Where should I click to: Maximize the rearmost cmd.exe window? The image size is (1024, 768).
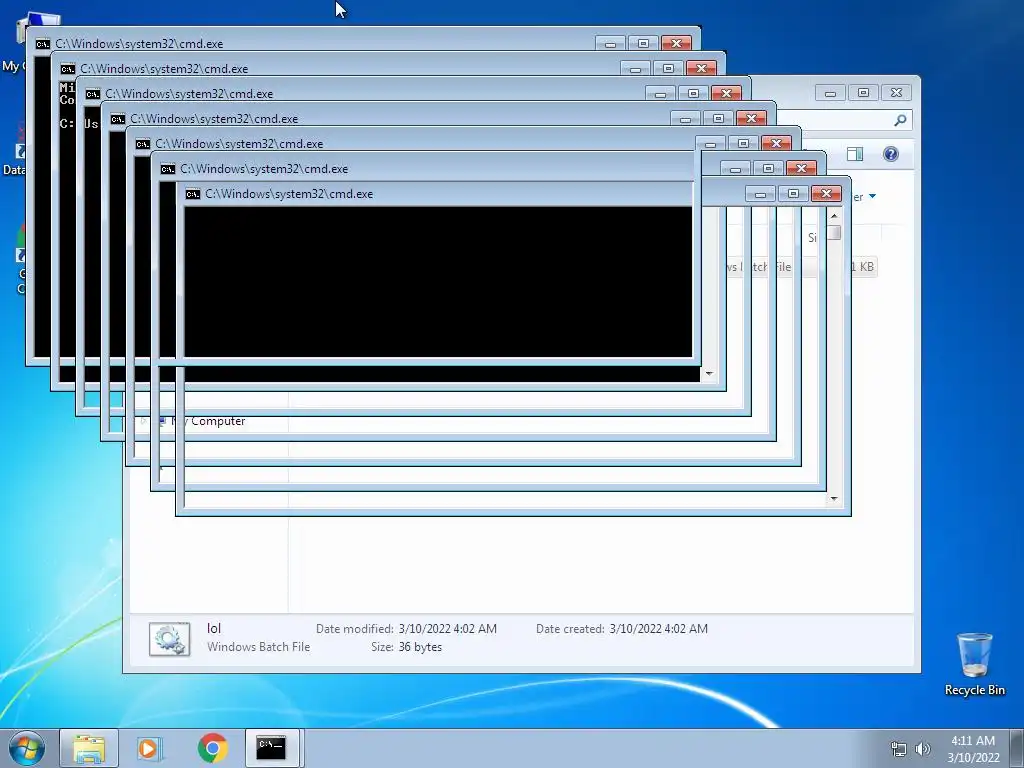coord(643,43)
